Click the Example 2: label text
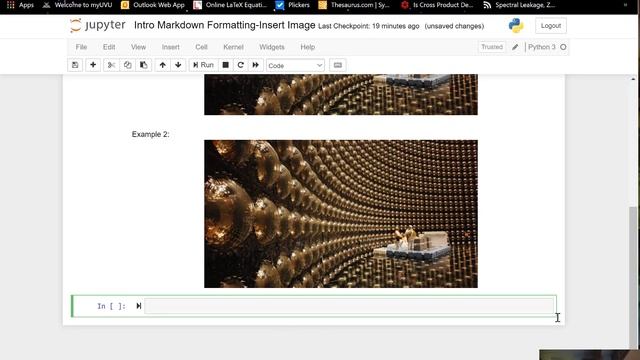The width and height of the screenshot is (640, 360). [x=150, y=134]
